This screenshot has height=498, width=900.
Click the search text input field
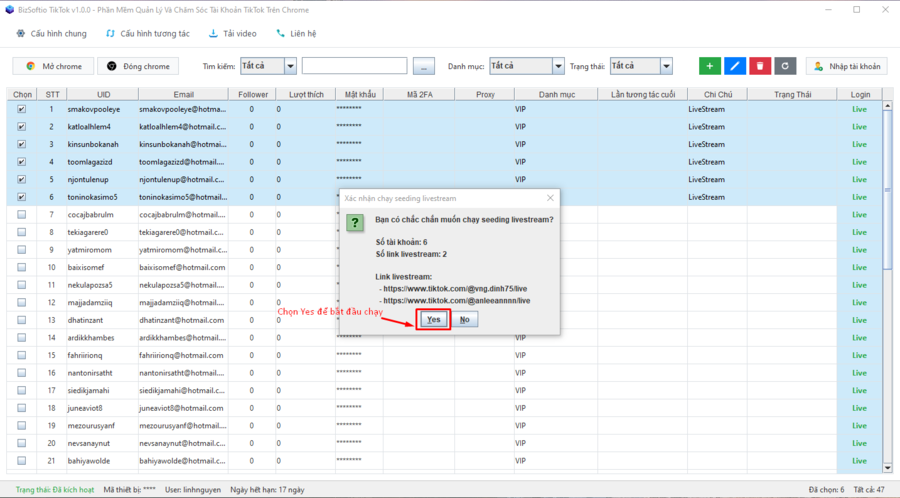tap(354, 66)
